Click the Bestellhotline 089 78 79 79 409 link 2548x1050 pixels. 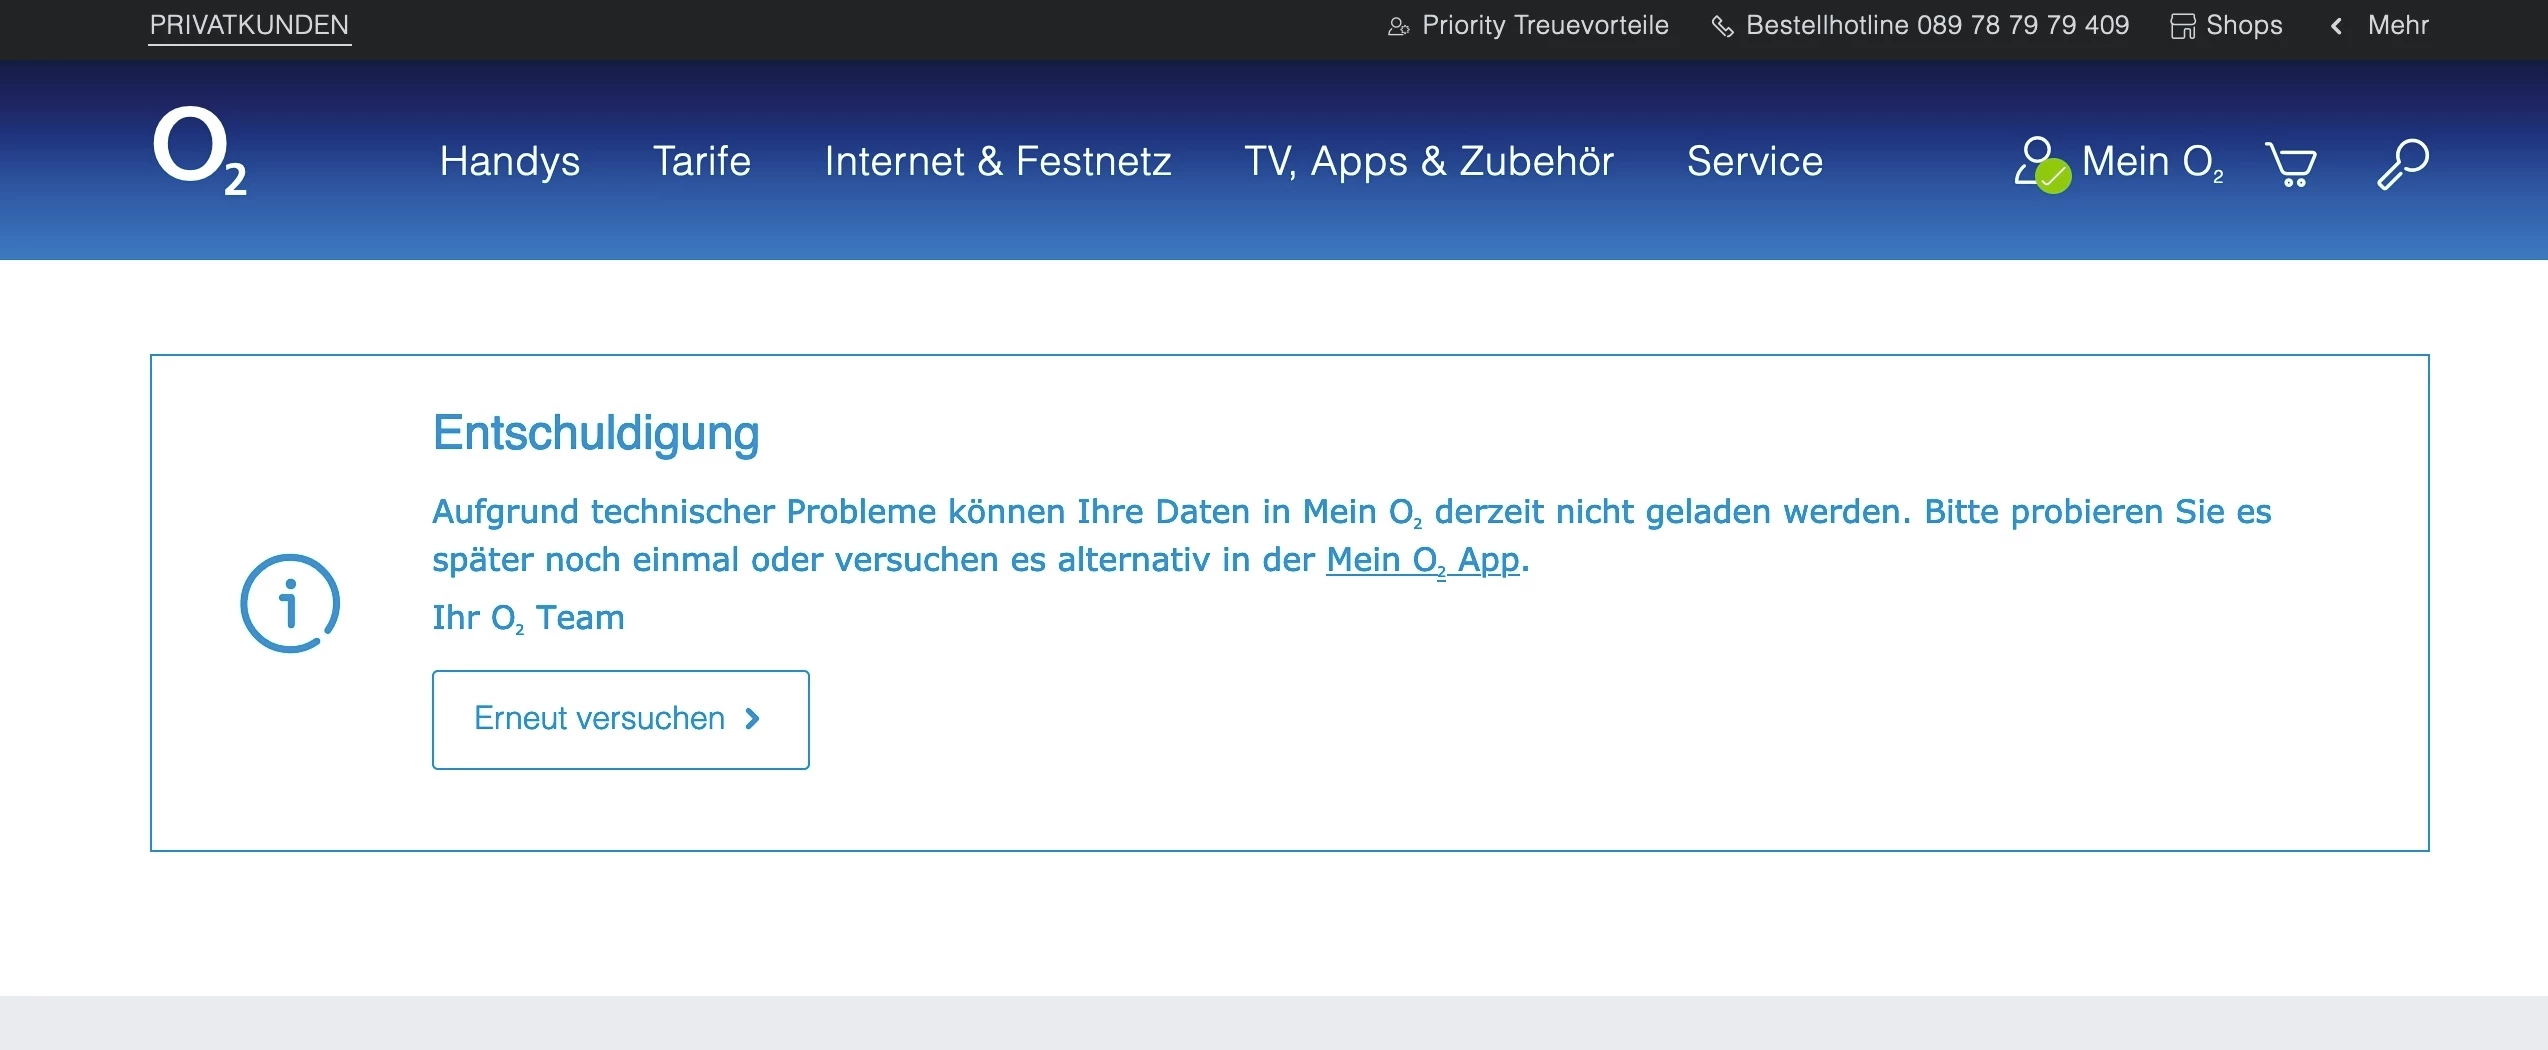coord(1937,26)
